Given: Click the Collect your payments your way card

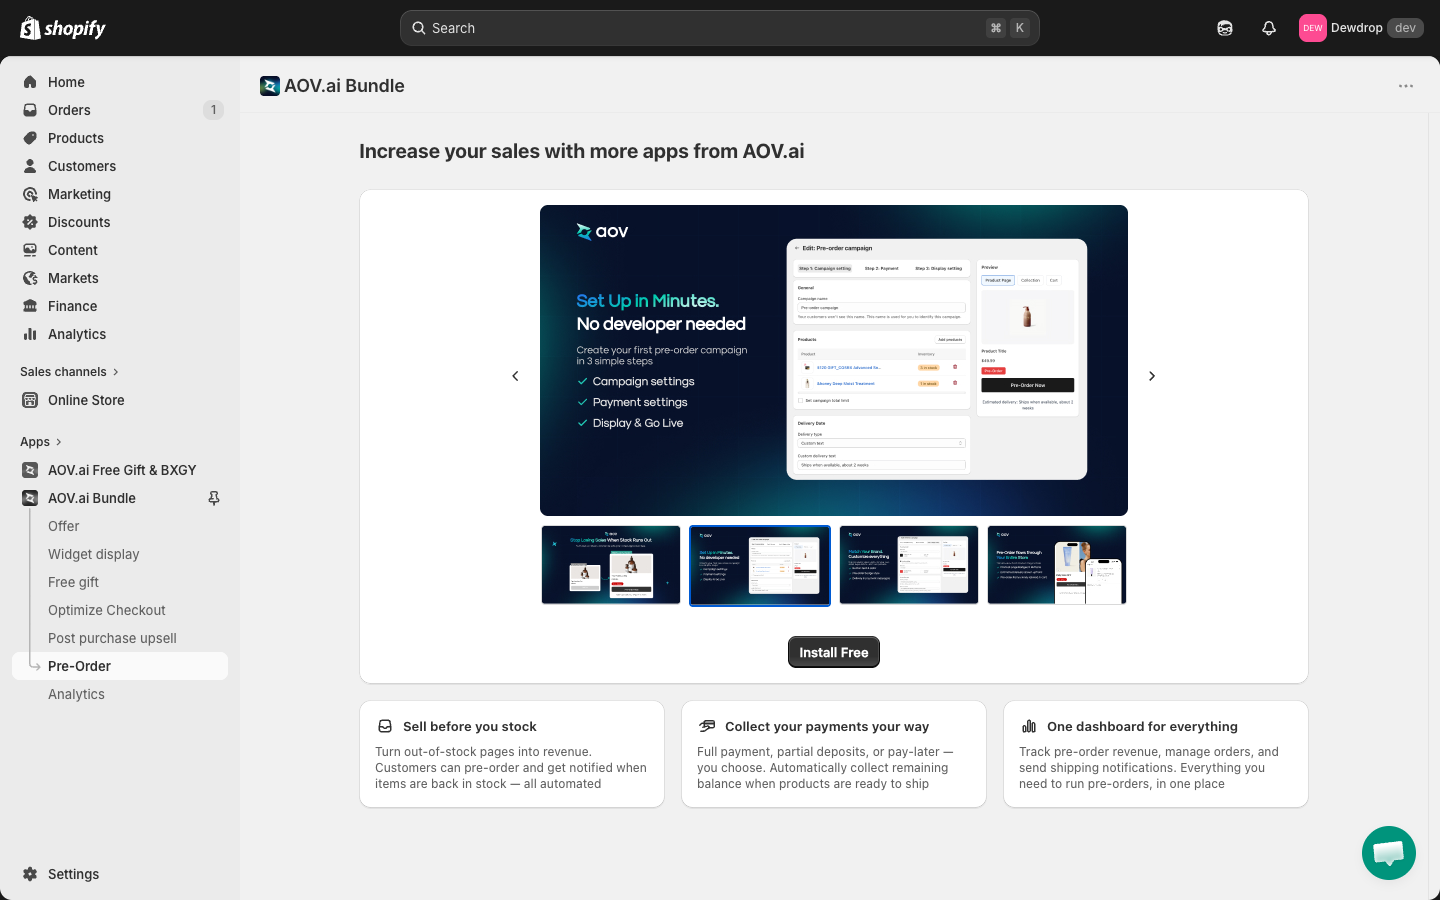Looking at the screenshot, I should [834, 754].
